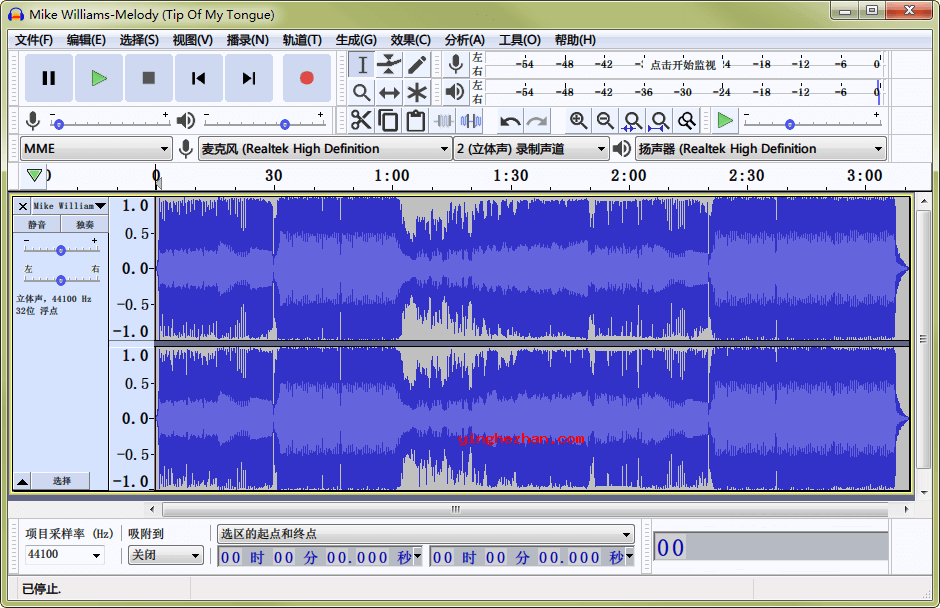Image resolution: width=940 pixels, height=608 pixels.
Task: Open the 播录(N) menu
Action: click(x=248, y=40)
